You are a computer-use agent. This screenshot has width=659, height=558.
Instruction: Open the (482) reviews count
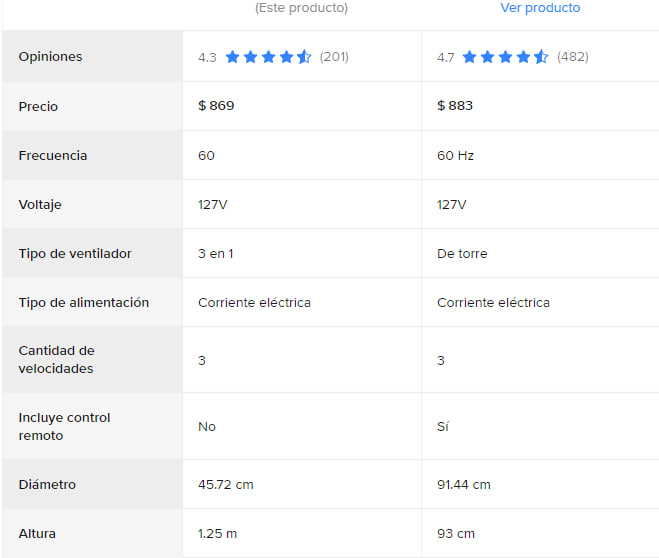coord(573,57)
